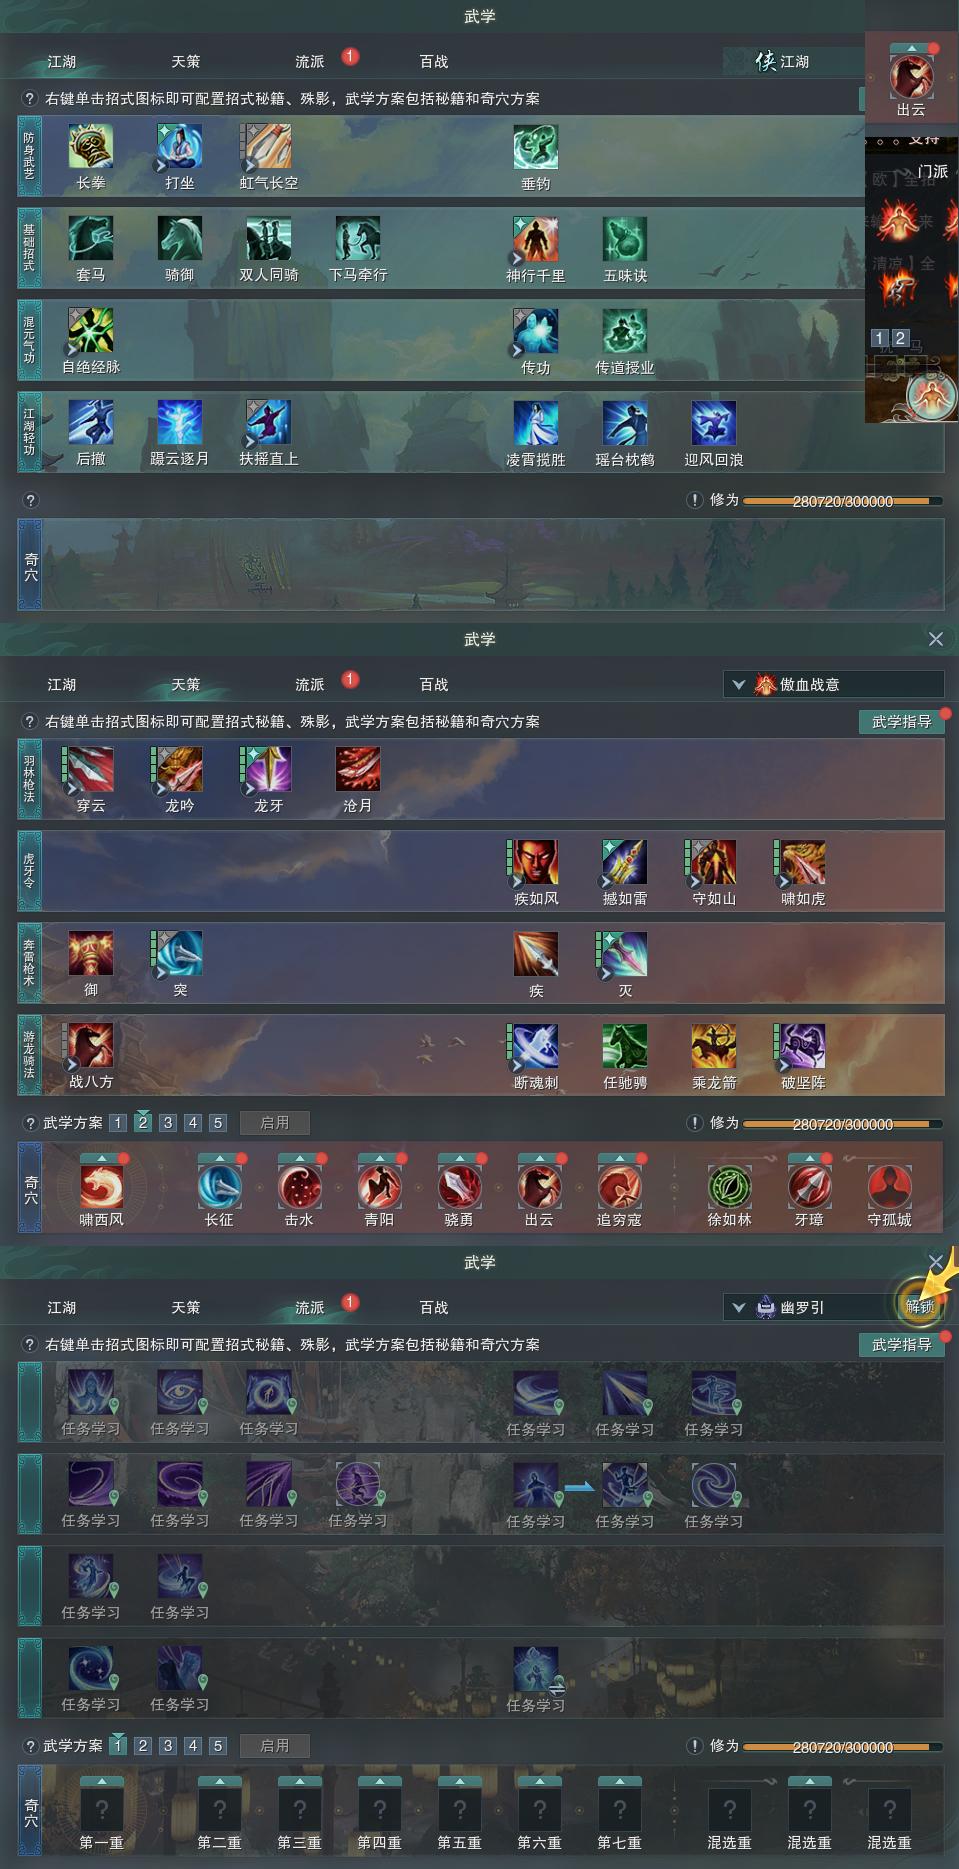This screenshot has height=1869, width=959.
Task: Switch to the 天策 tab in the top panel
Action: [x=186, y=62]
